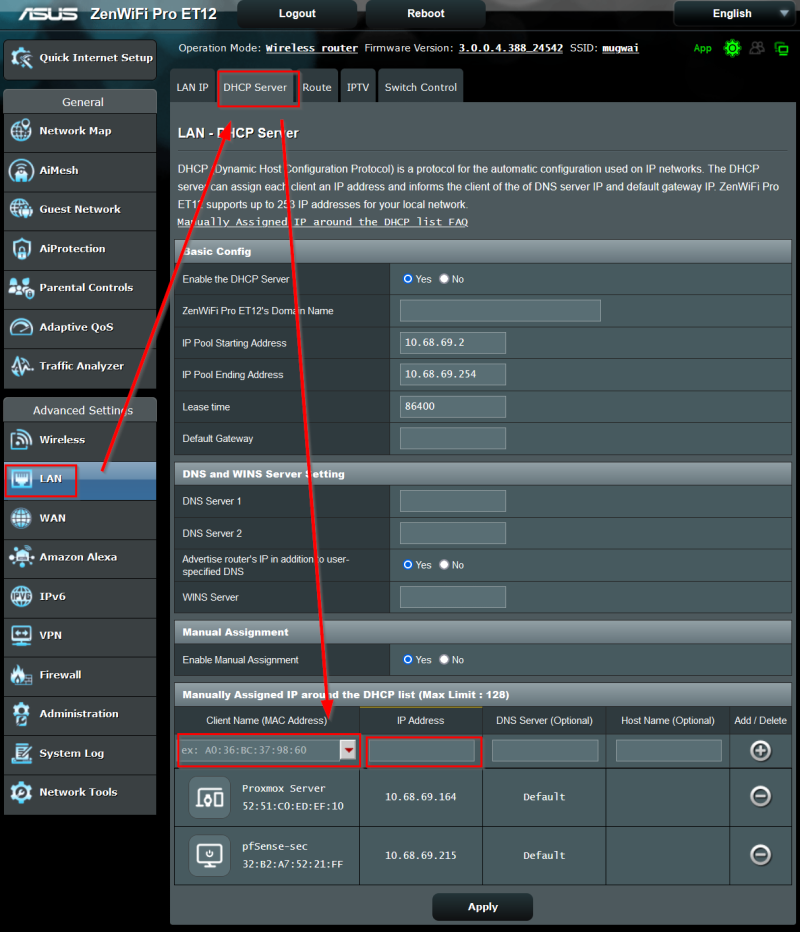Open Manually Assigned IP FAQ link
800x932 pixels.
pos(322,222)
